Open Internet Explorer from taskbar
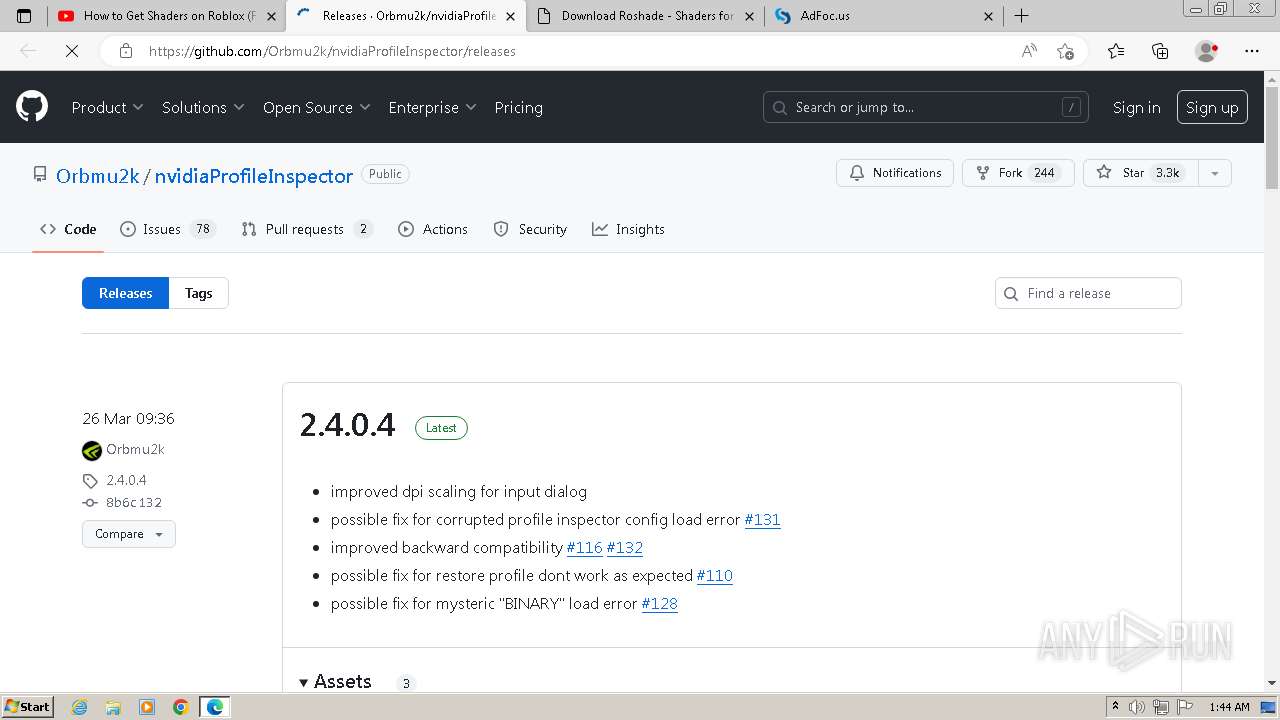1280x720 pixels. (80, 707)
